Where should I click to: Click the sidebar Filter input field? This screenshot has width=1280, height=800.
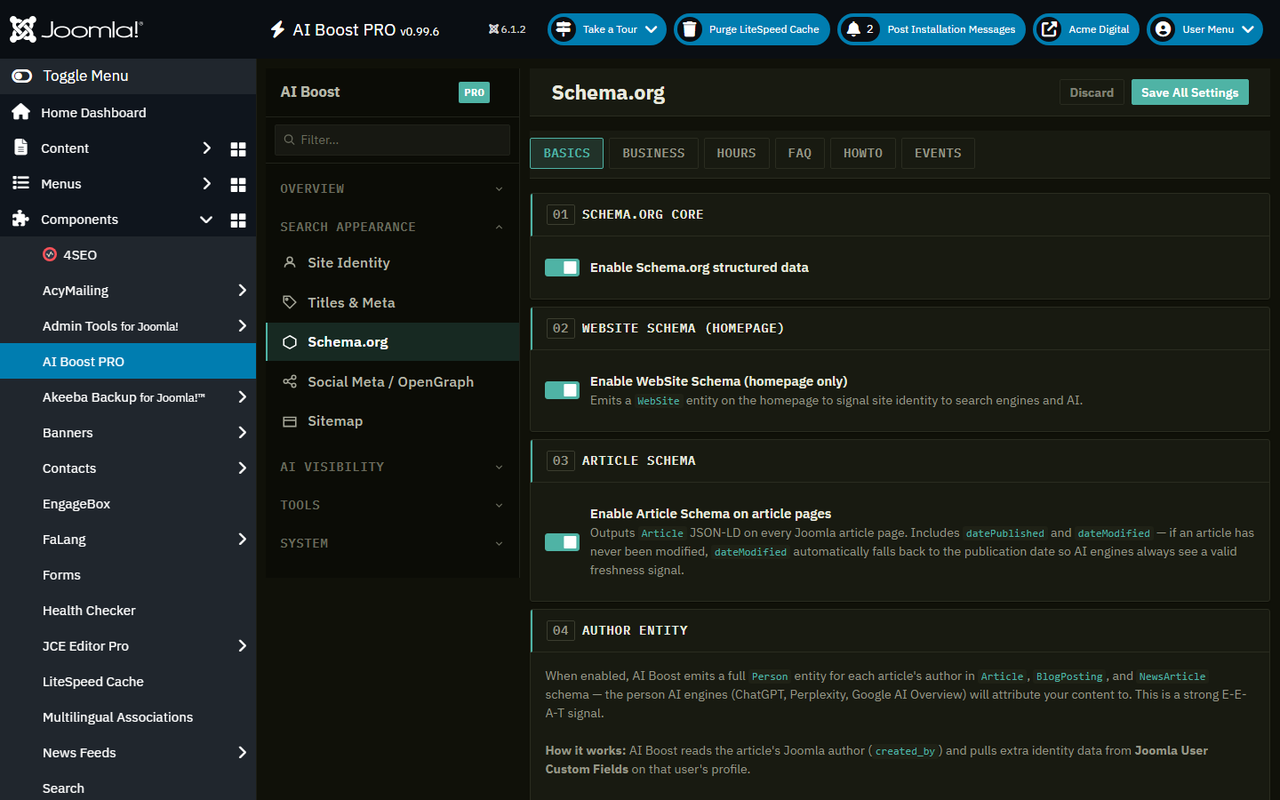click(x=392, y=140)
